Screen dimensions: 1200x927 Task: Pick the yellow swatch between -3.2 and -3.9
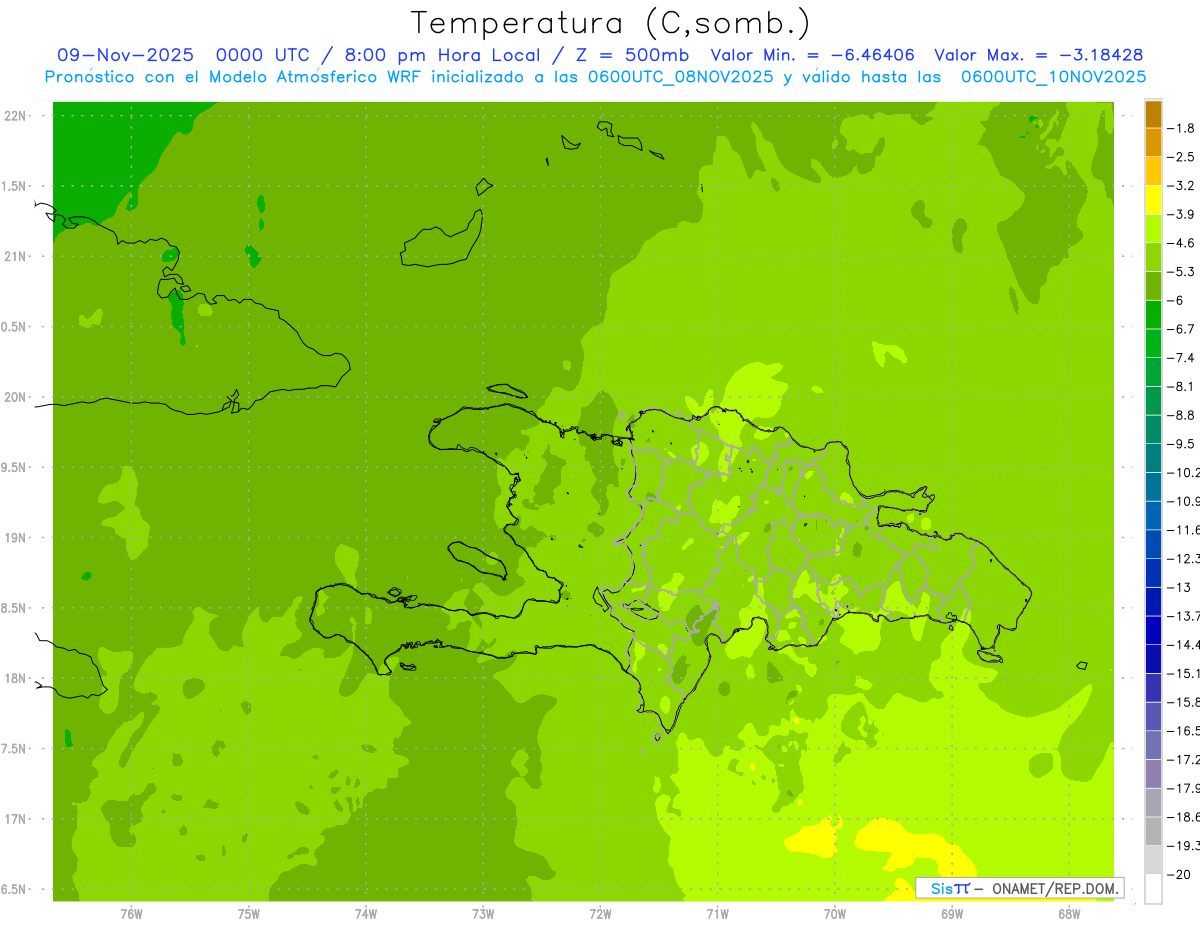pos(1153,199)
